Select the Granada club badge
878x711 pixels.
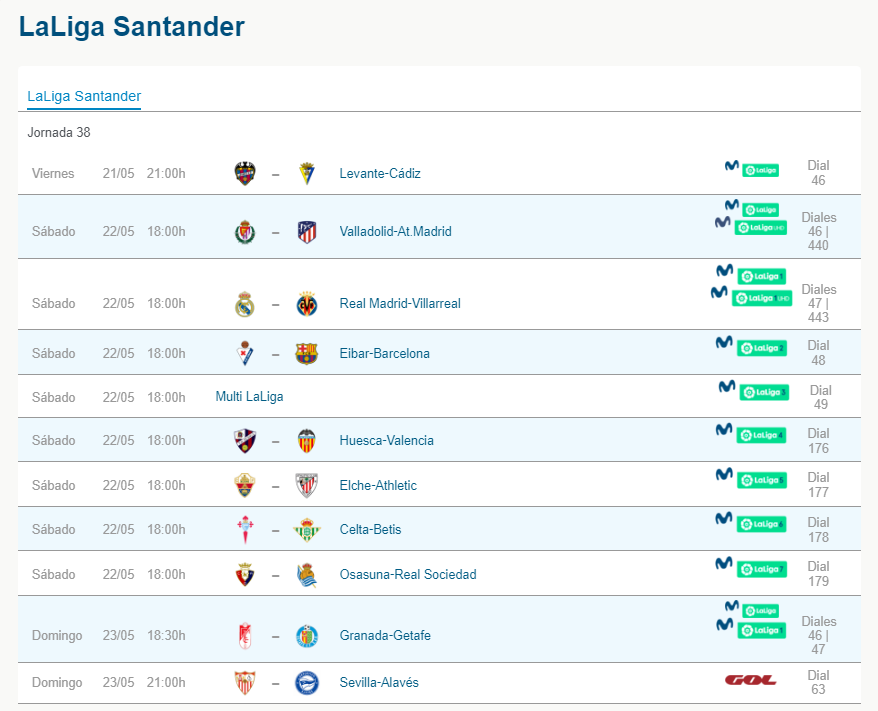tap(245, 634)
